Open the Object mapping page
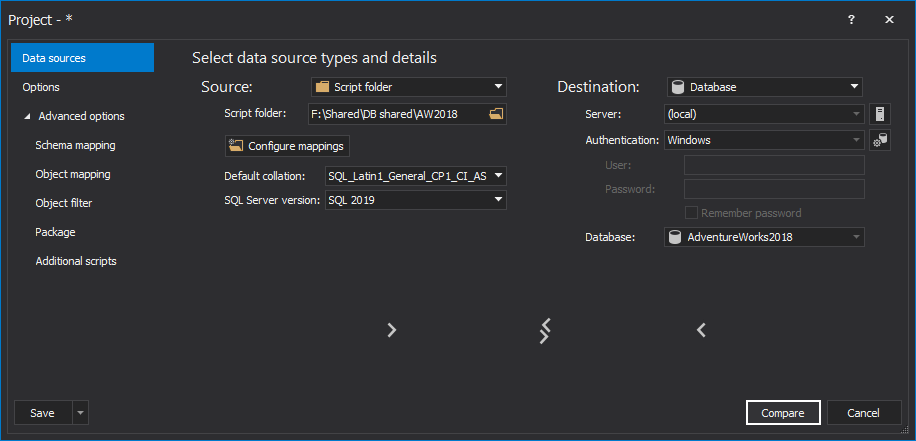Screen dimensions: 916x441 click(73, 174)
